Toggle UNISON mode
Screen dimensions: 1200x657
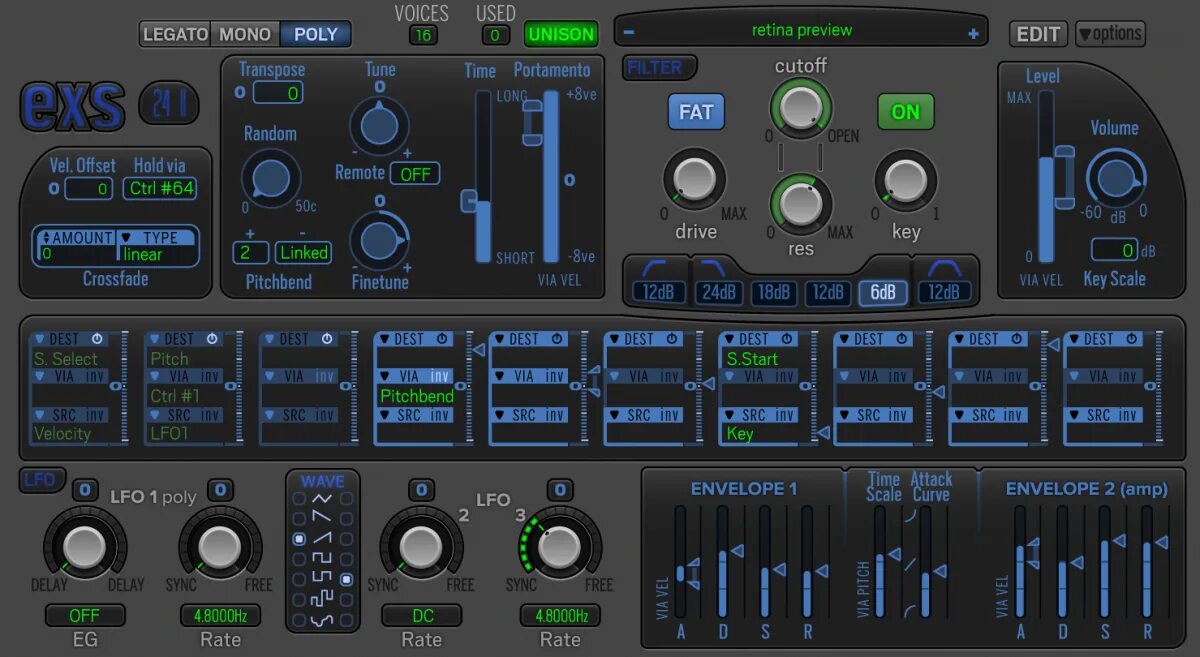click(x=561, y=34)
